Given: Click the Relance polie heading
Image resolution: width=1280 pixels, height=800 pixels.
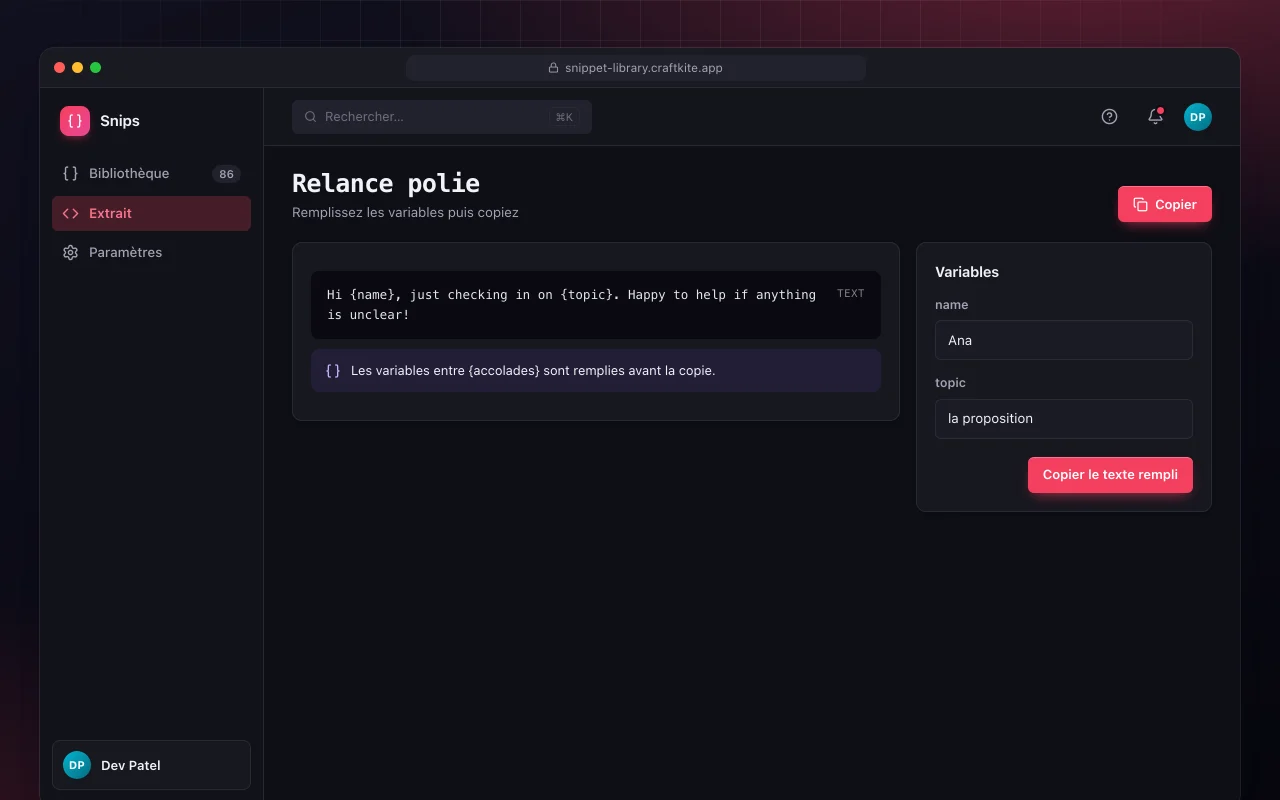Looking at the screenshot, I should click(x=386, y=183).
